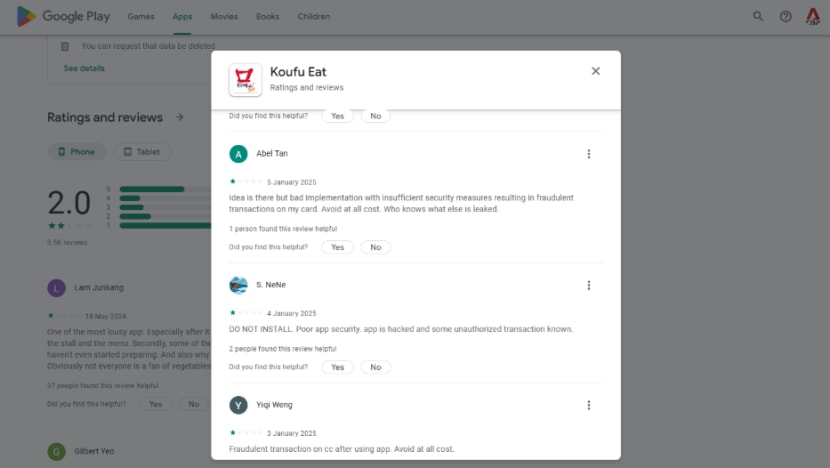Image resolution: width=830 pixels, height=468 pixels.
Task: Select the Tablet device filter chip
Action: (x=142, y=152)
